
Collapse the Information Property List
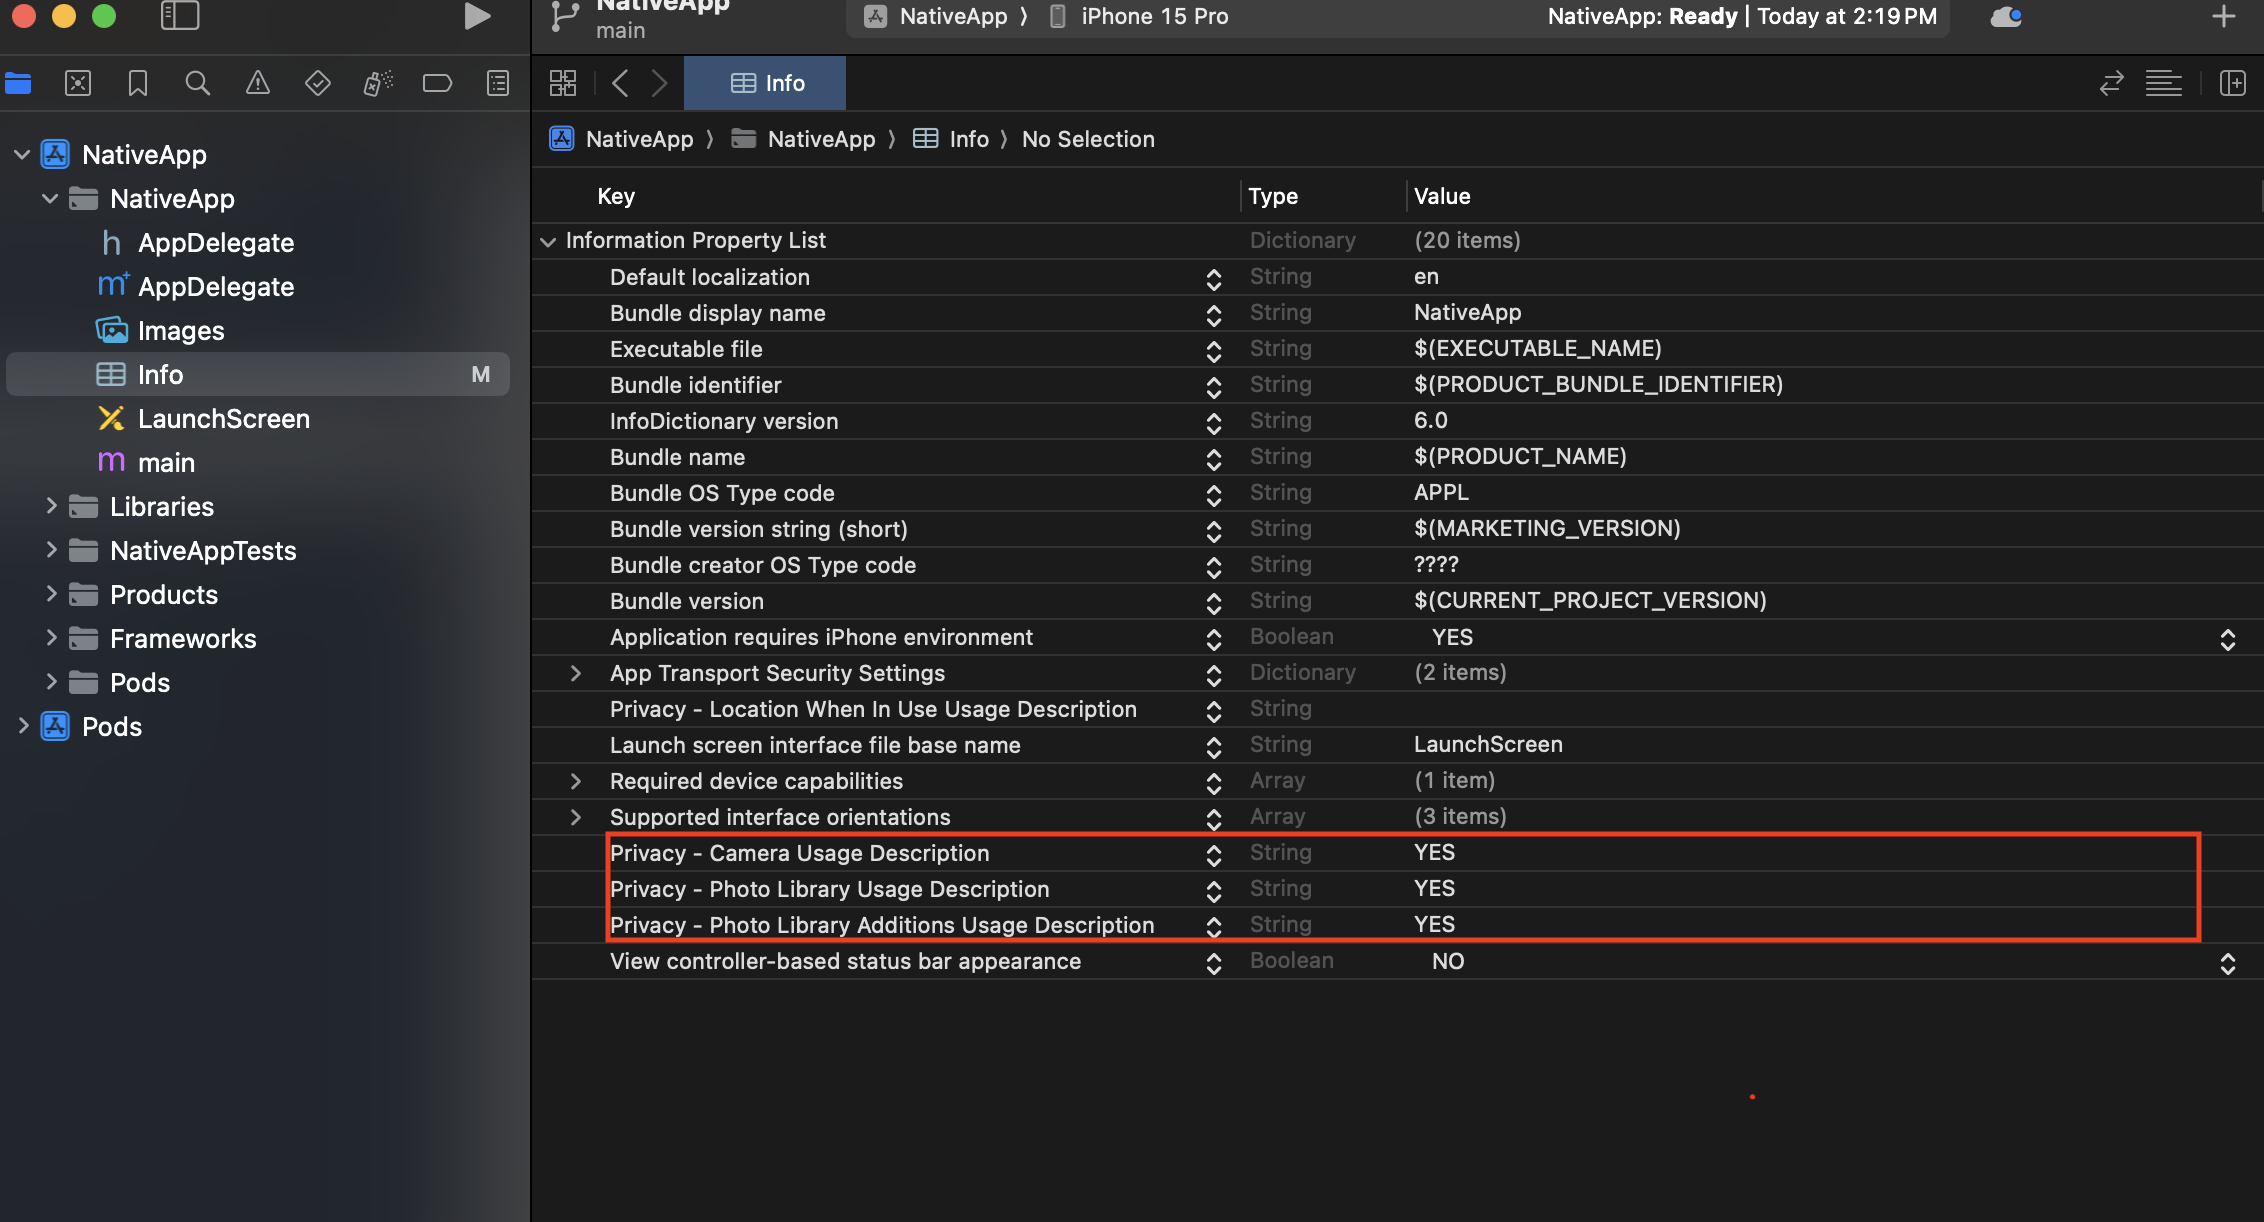tap(548, 241)
